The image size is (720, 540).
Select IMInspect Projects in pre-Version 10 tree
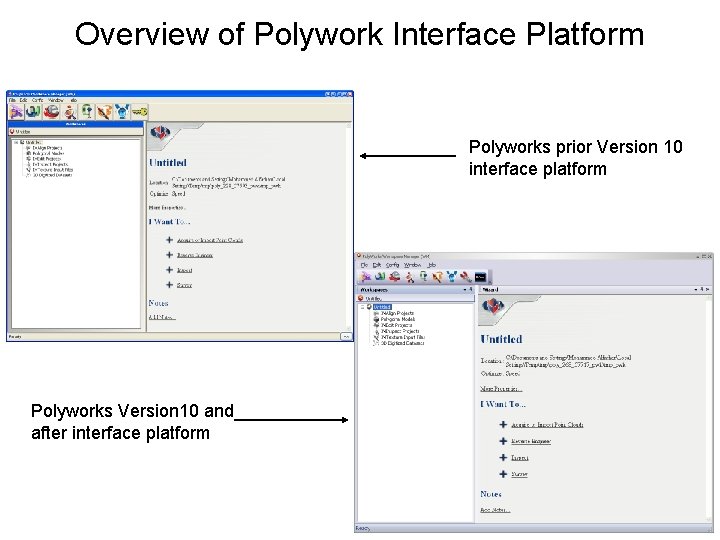50,164
